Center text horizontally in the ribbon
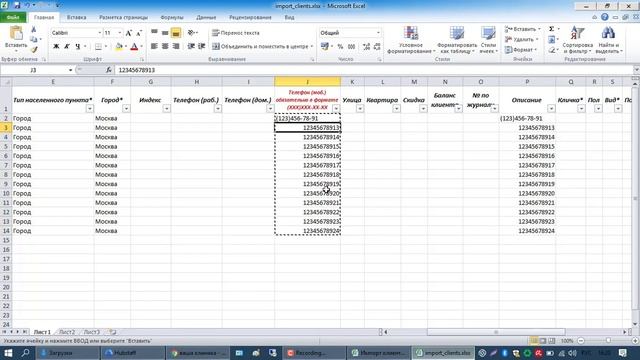Screen dimensions: 640x360 pos(165,47)
